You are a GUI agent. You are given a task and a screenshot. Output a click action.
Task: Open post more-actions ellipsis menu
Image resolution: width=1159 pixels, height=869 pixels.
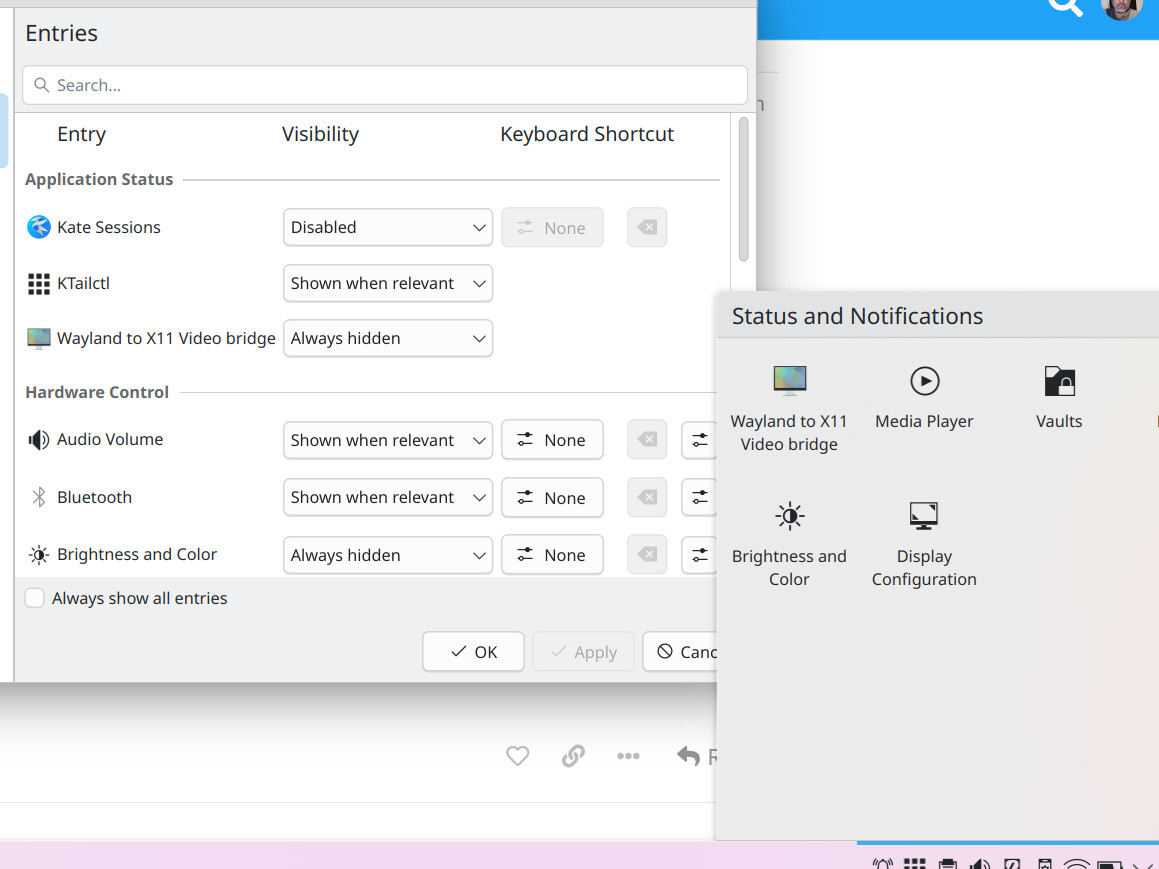(628, 756)
